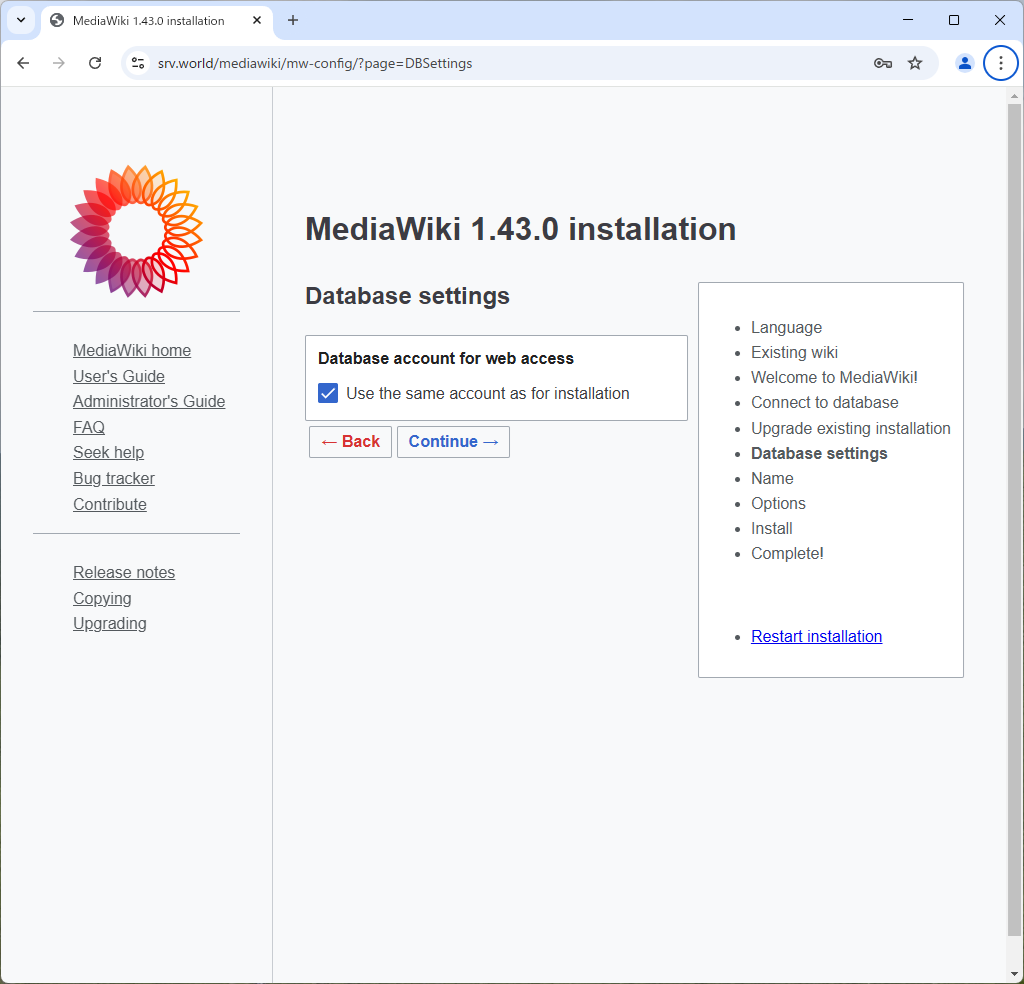The image size is (1024, 984).
Task: Open the User's Guide link
Action: tap(119, 377)
